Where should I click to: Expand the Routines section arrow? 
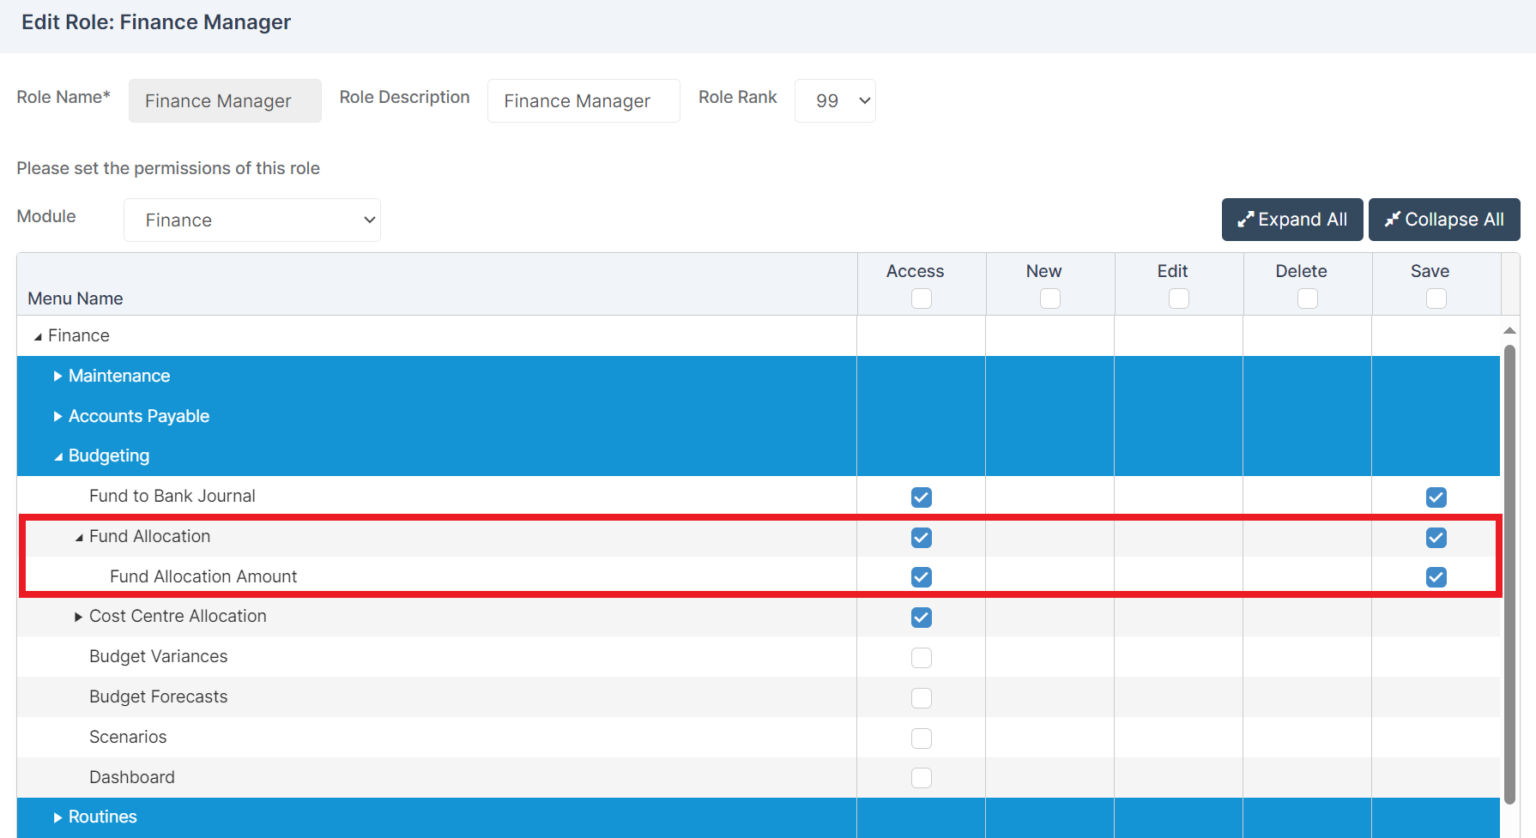point(58,818)
